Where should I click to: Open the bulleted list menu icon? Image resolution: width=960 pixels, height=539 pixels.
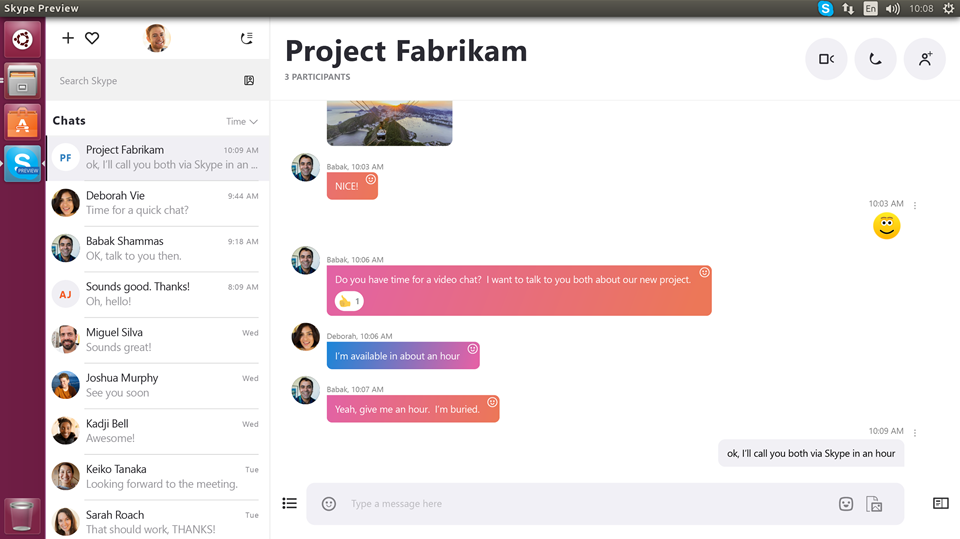[289, 503]
